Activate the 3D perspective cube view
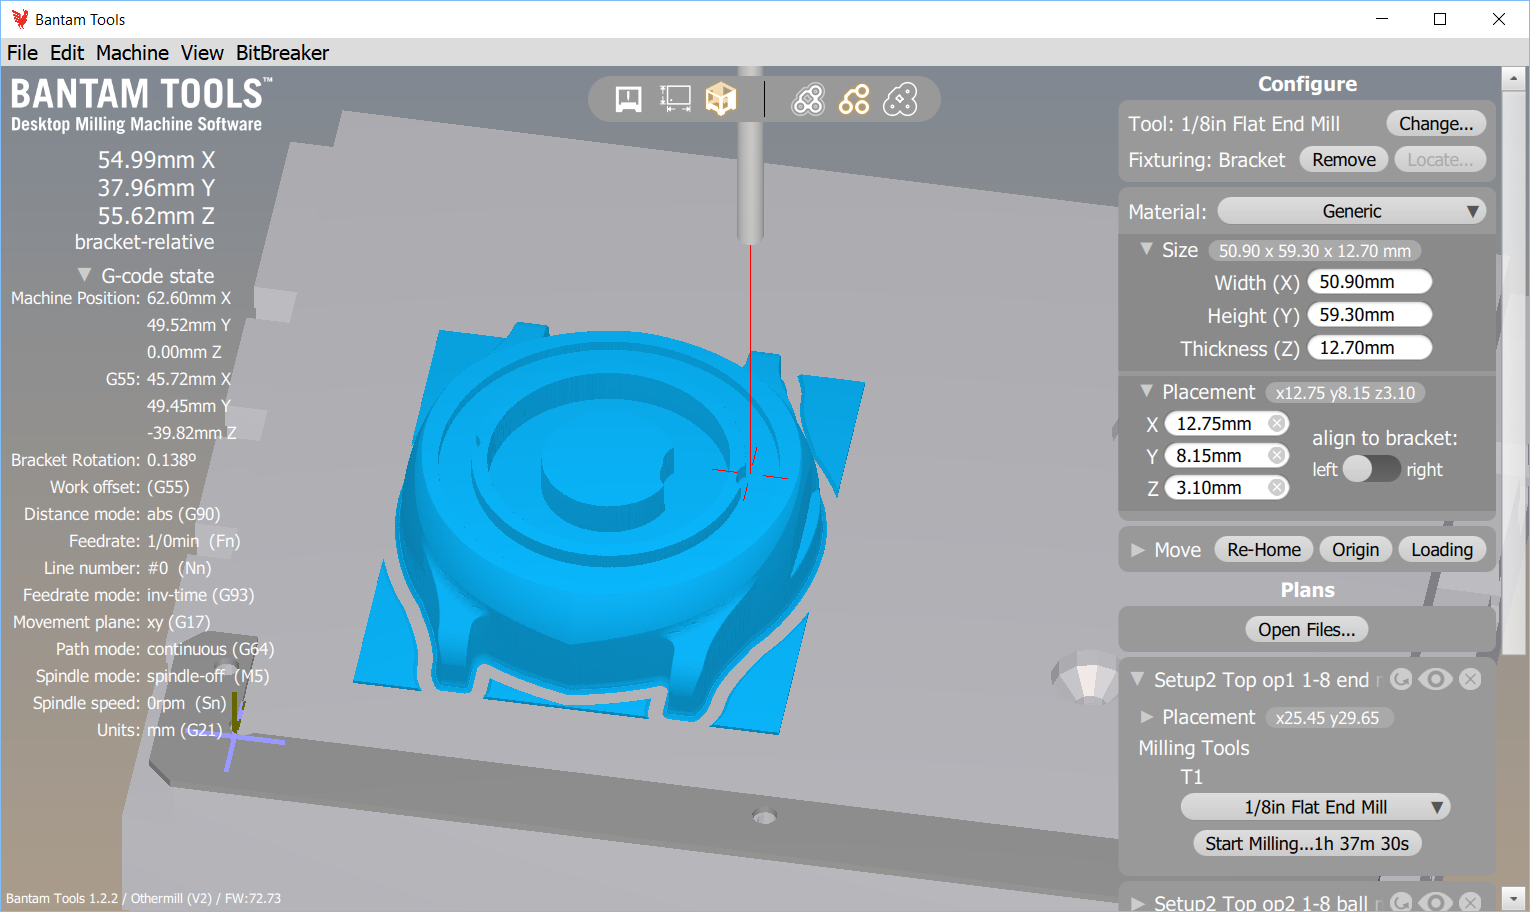The image size is (1530, 912). click(721, 98)
